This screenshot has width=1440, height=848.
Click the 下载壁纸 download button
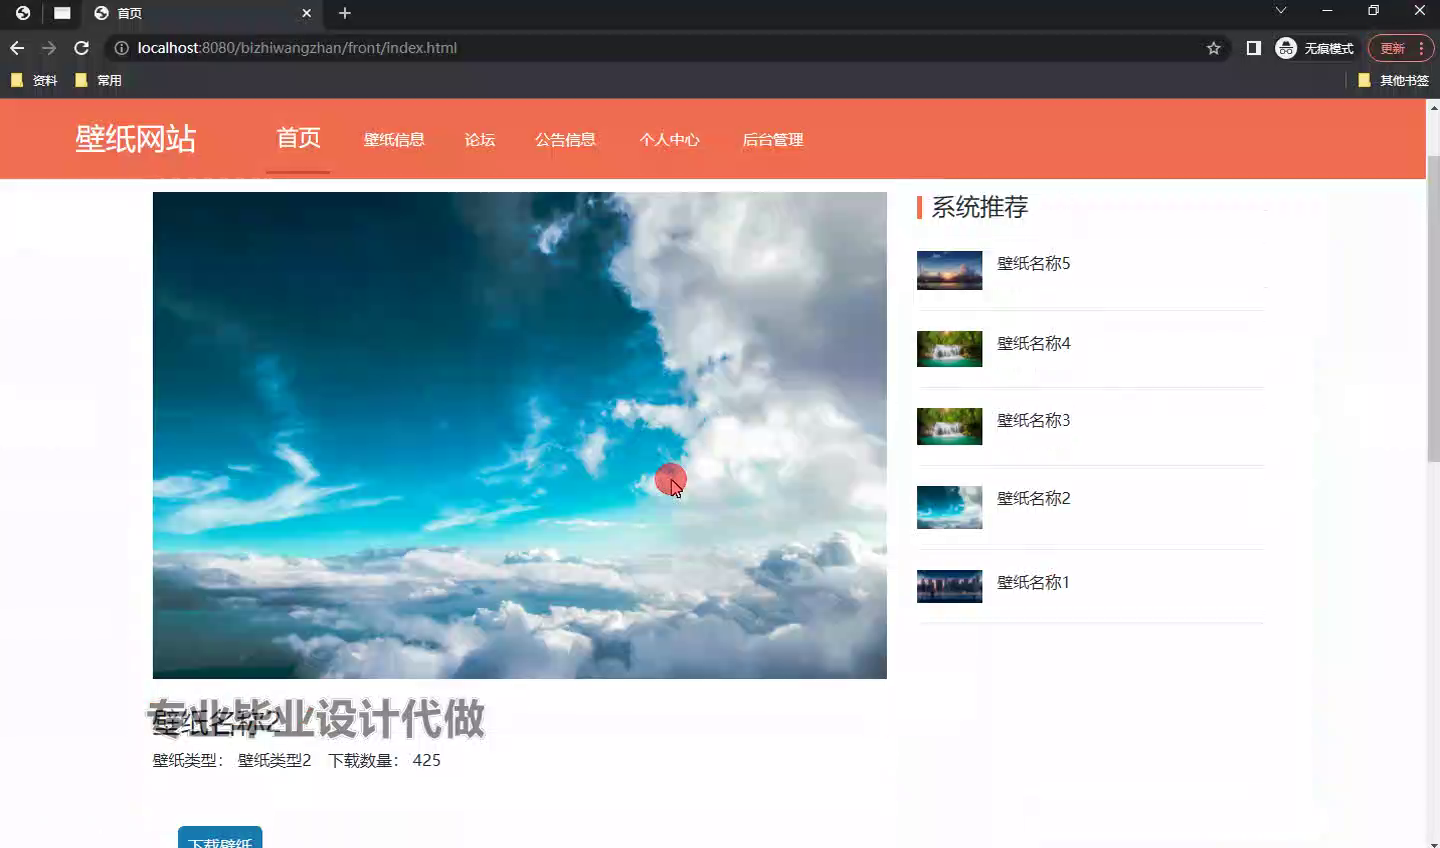[x=220, y=838]
